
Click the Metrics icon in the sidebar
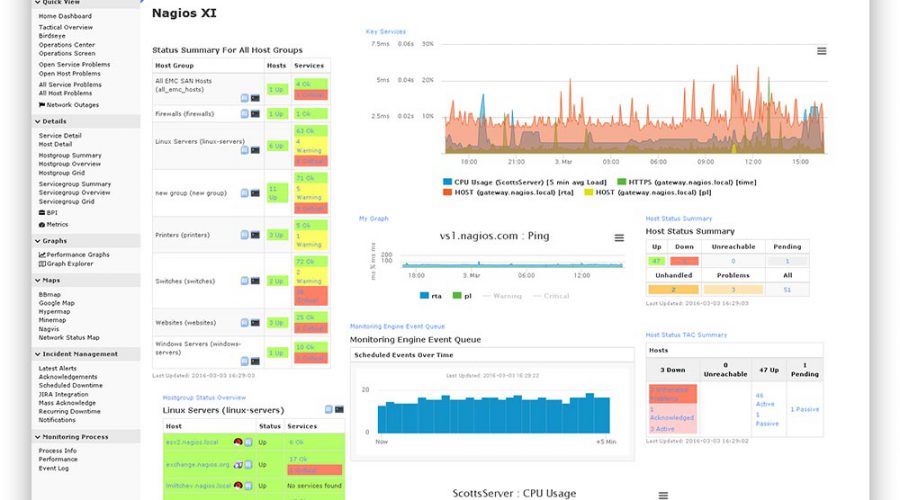tap(42, 224)
